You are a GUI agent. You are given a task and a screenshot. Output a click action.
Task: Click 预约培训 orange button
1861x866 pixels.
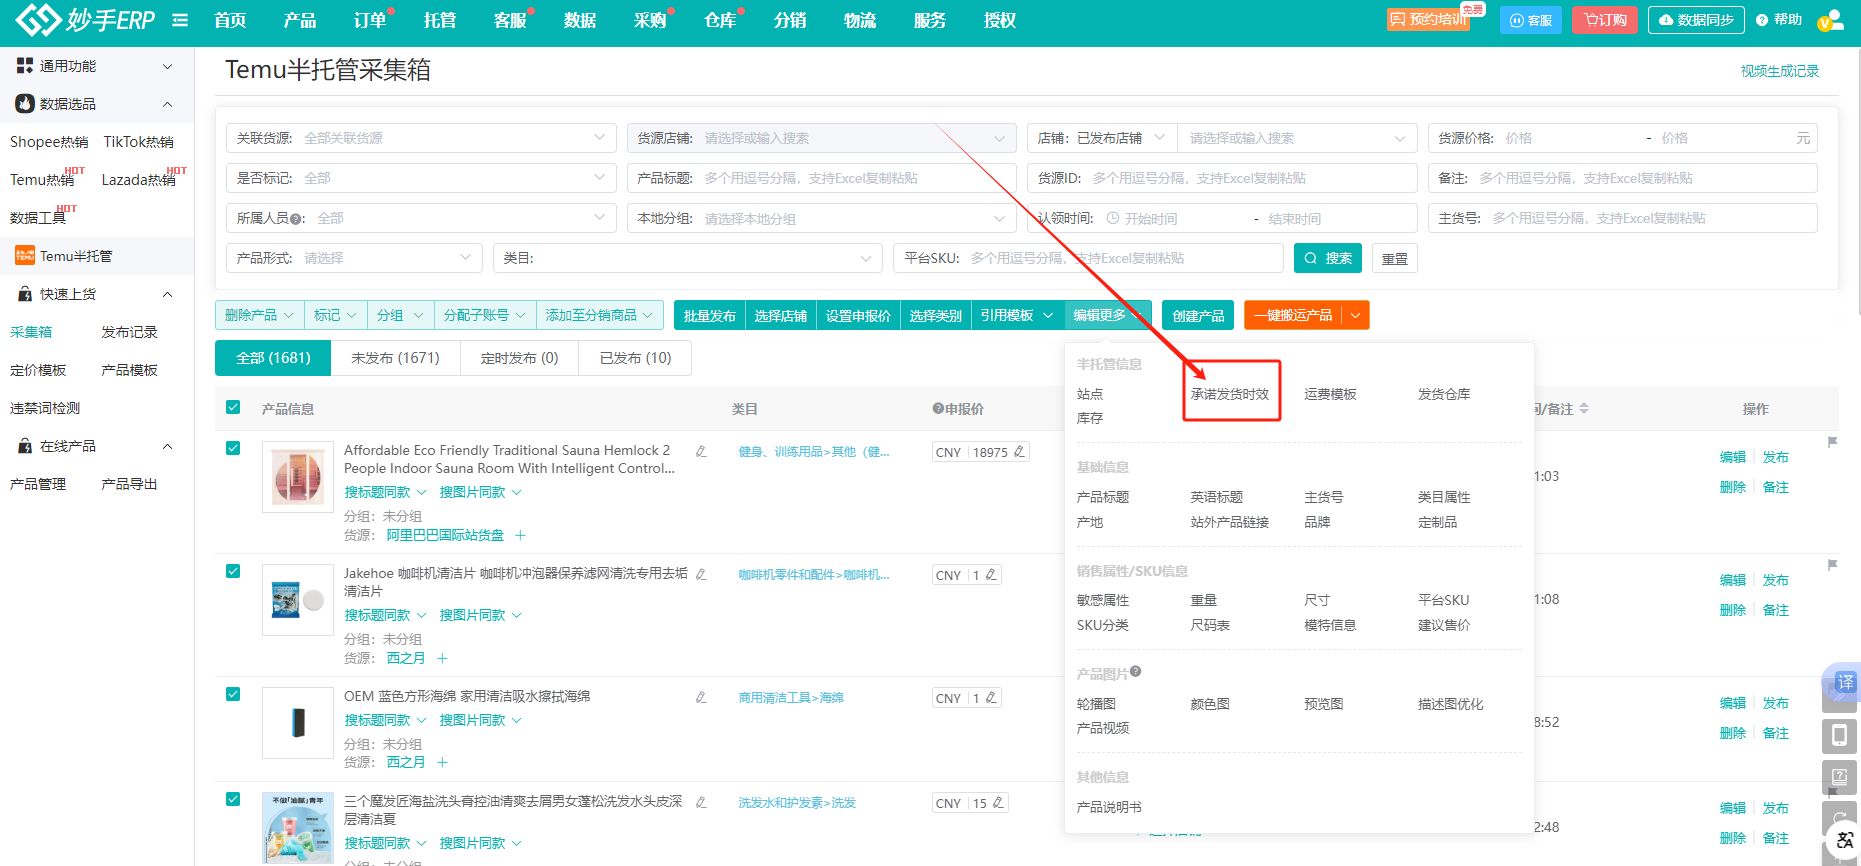pos(1428,20)
